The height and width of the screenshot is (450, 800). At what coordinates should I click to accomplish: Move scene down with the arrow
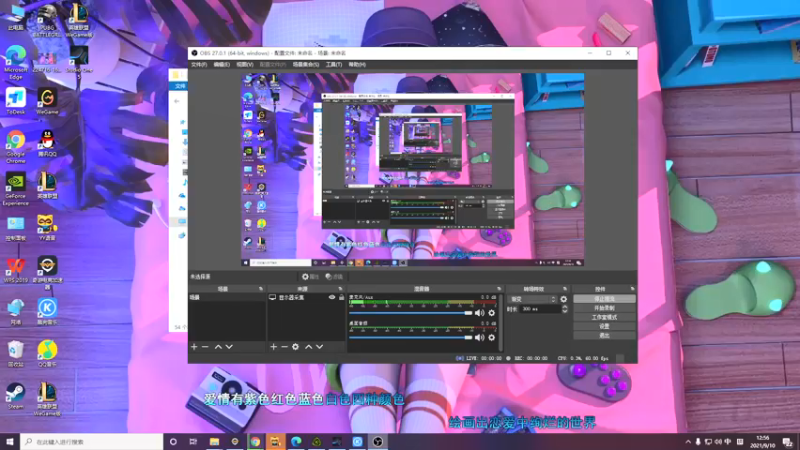(230, 347)
